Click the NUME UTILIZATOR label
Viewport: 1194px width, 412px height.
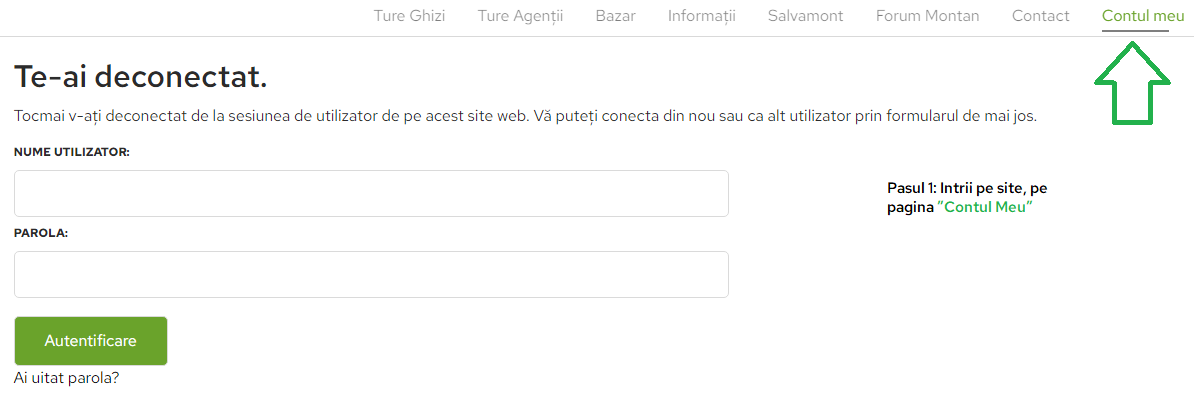(x=72, y=151)
